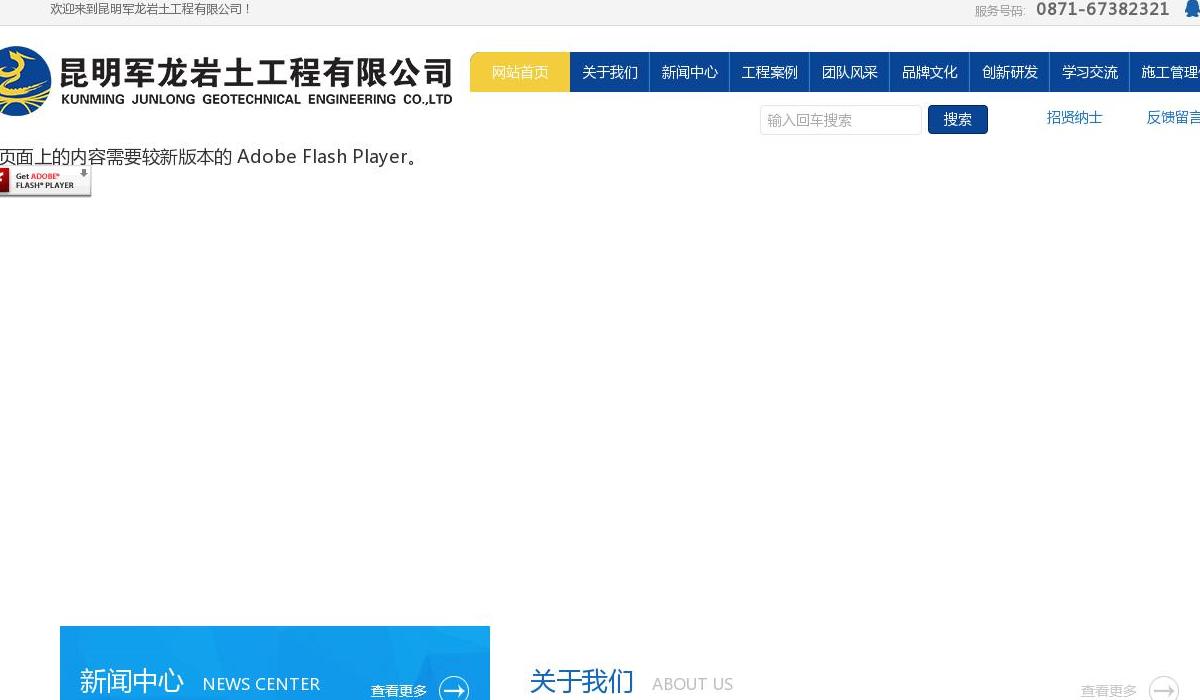
Task: Click the 搜索 search button
Action: pyautogui.click(x=958, y=120)
